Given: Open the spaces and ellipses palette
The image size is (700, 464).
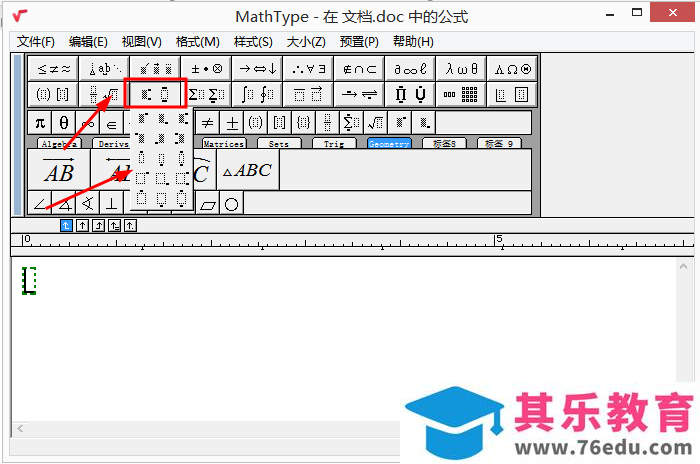Looking at the screenshot, I should [104, 68].
